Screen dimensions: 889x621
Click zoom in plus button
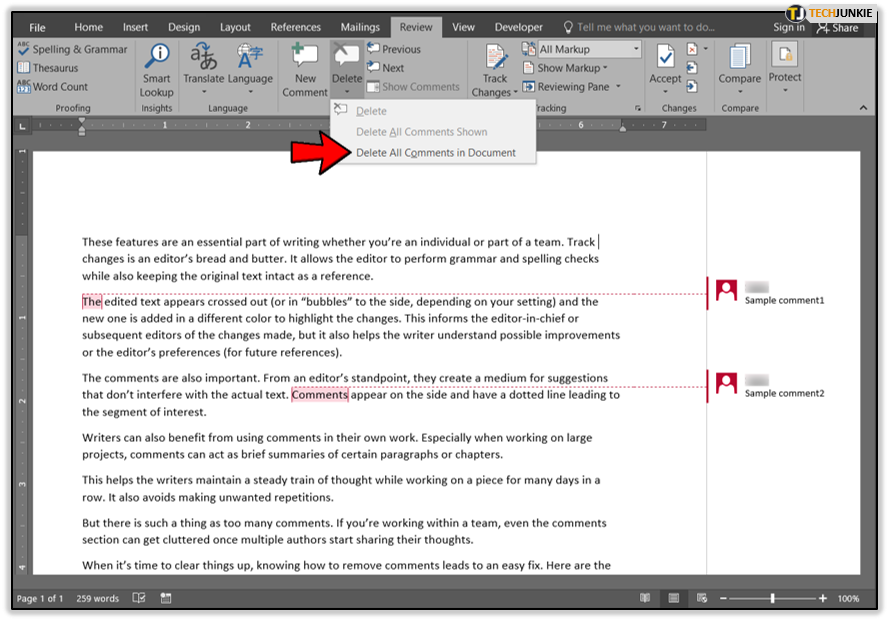click(823, 598)
